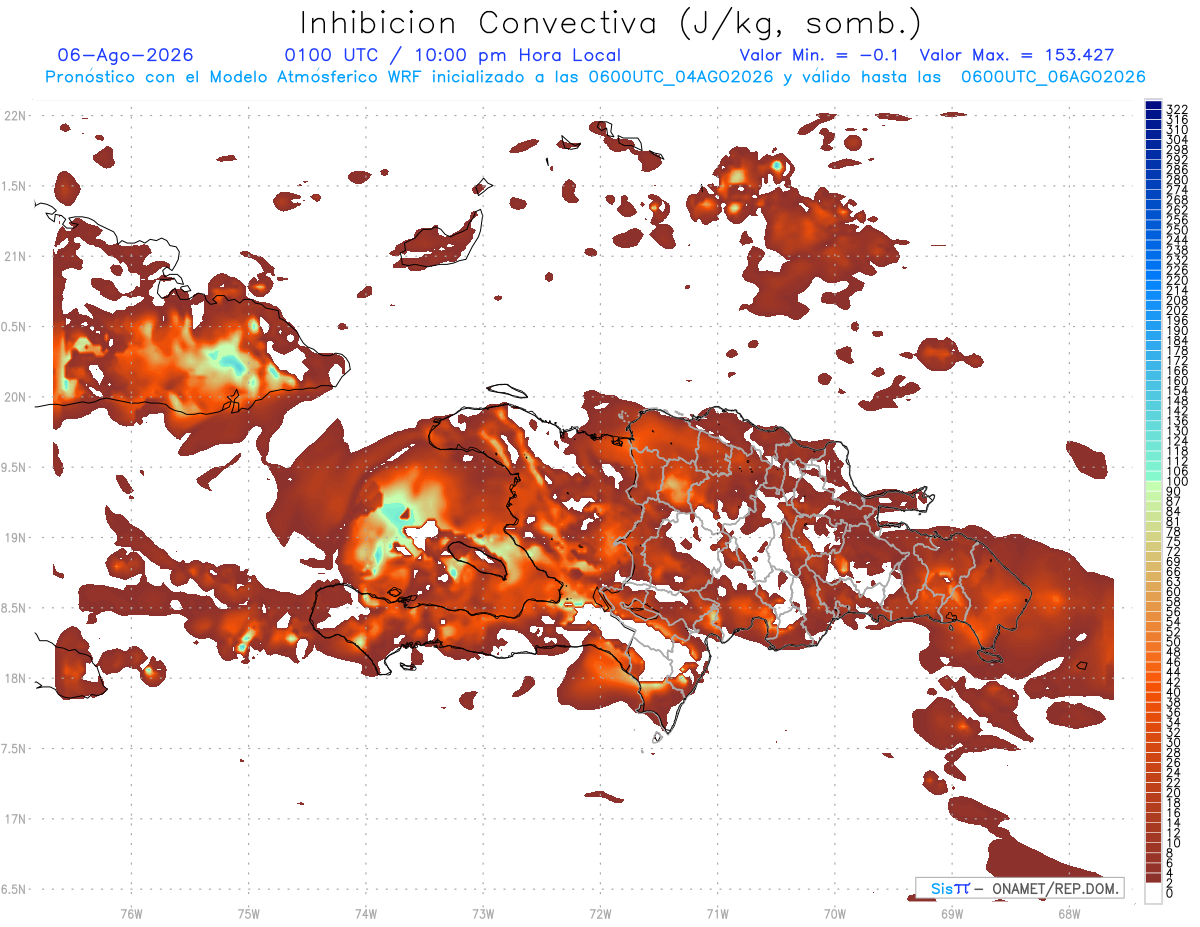Screen dimensions: 1200x927
Task: Click the "18N" latitude label
Action: pyautogui.click(x=14, y=678)
